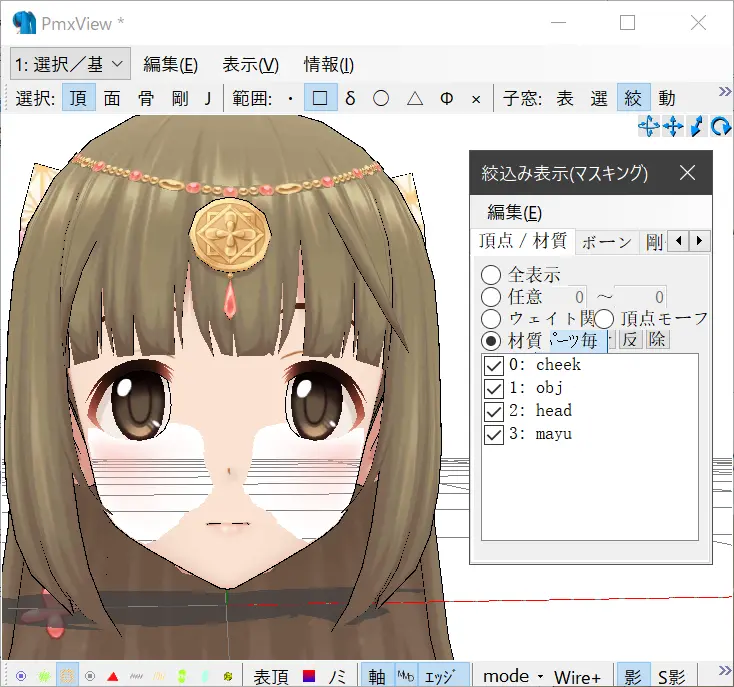Open the 編集(E) menu in main window
Screen dimensions: 734x687
tap(170, 64)
